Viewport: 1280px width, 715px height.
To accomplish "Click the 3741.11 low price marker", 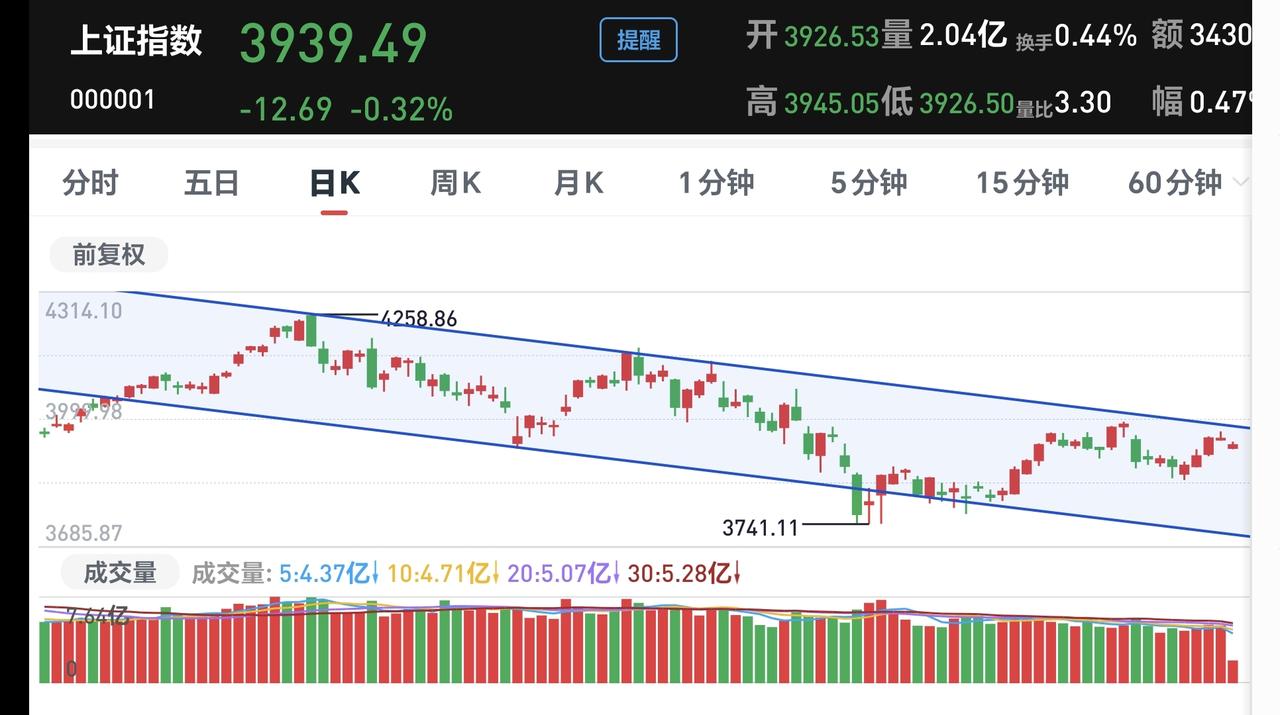I will tap(761, 527).
